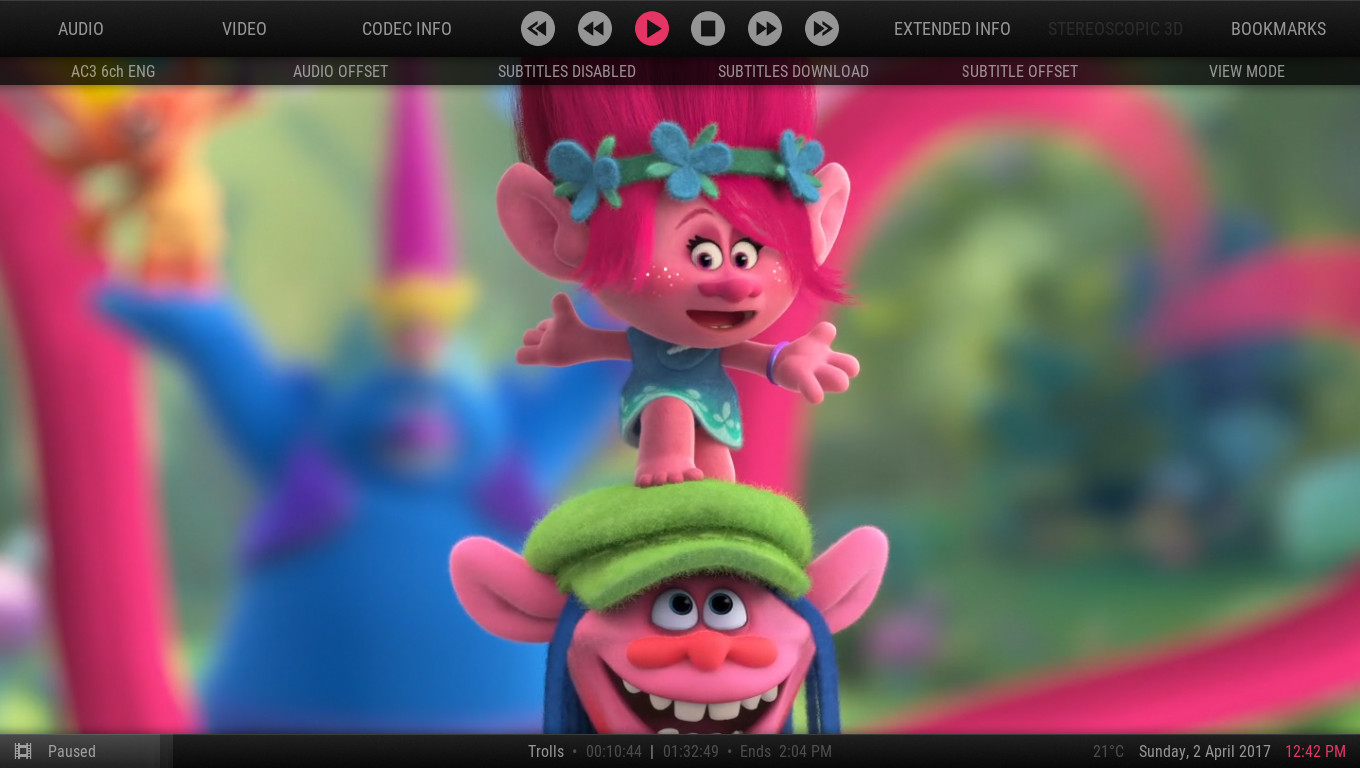This screenshot has height=768, width=1360.
Task: Open the Video settings menu
Action: pos(244,29)
